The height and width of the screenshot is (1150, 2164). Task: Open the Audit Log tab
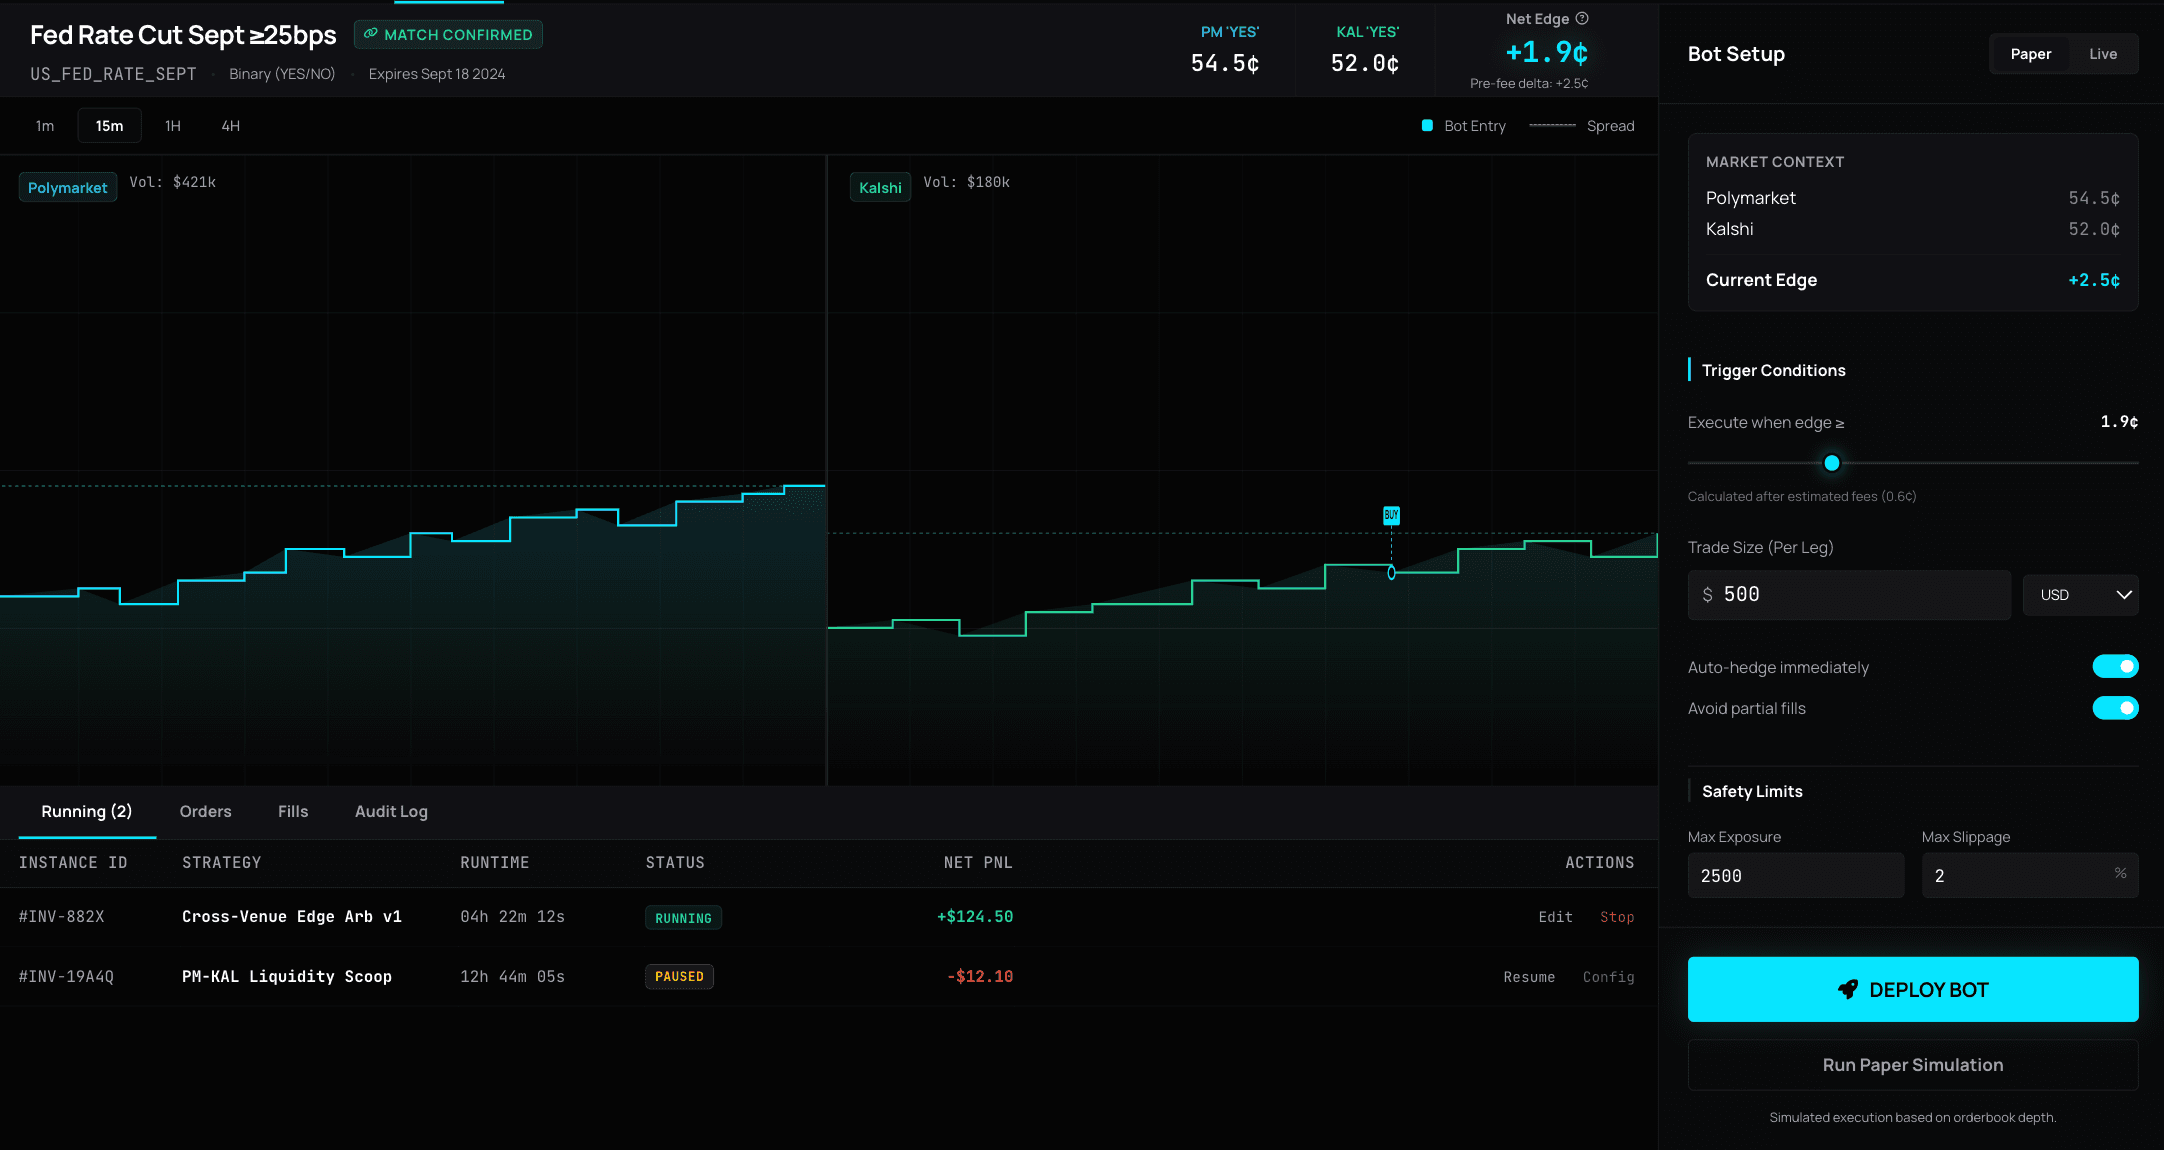(391, 811)
